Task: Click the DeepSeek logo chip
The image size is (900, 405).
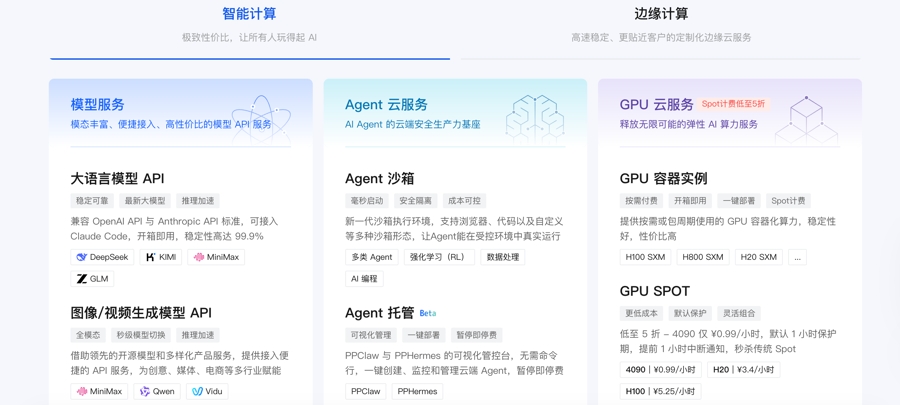Action: [102, 257]
